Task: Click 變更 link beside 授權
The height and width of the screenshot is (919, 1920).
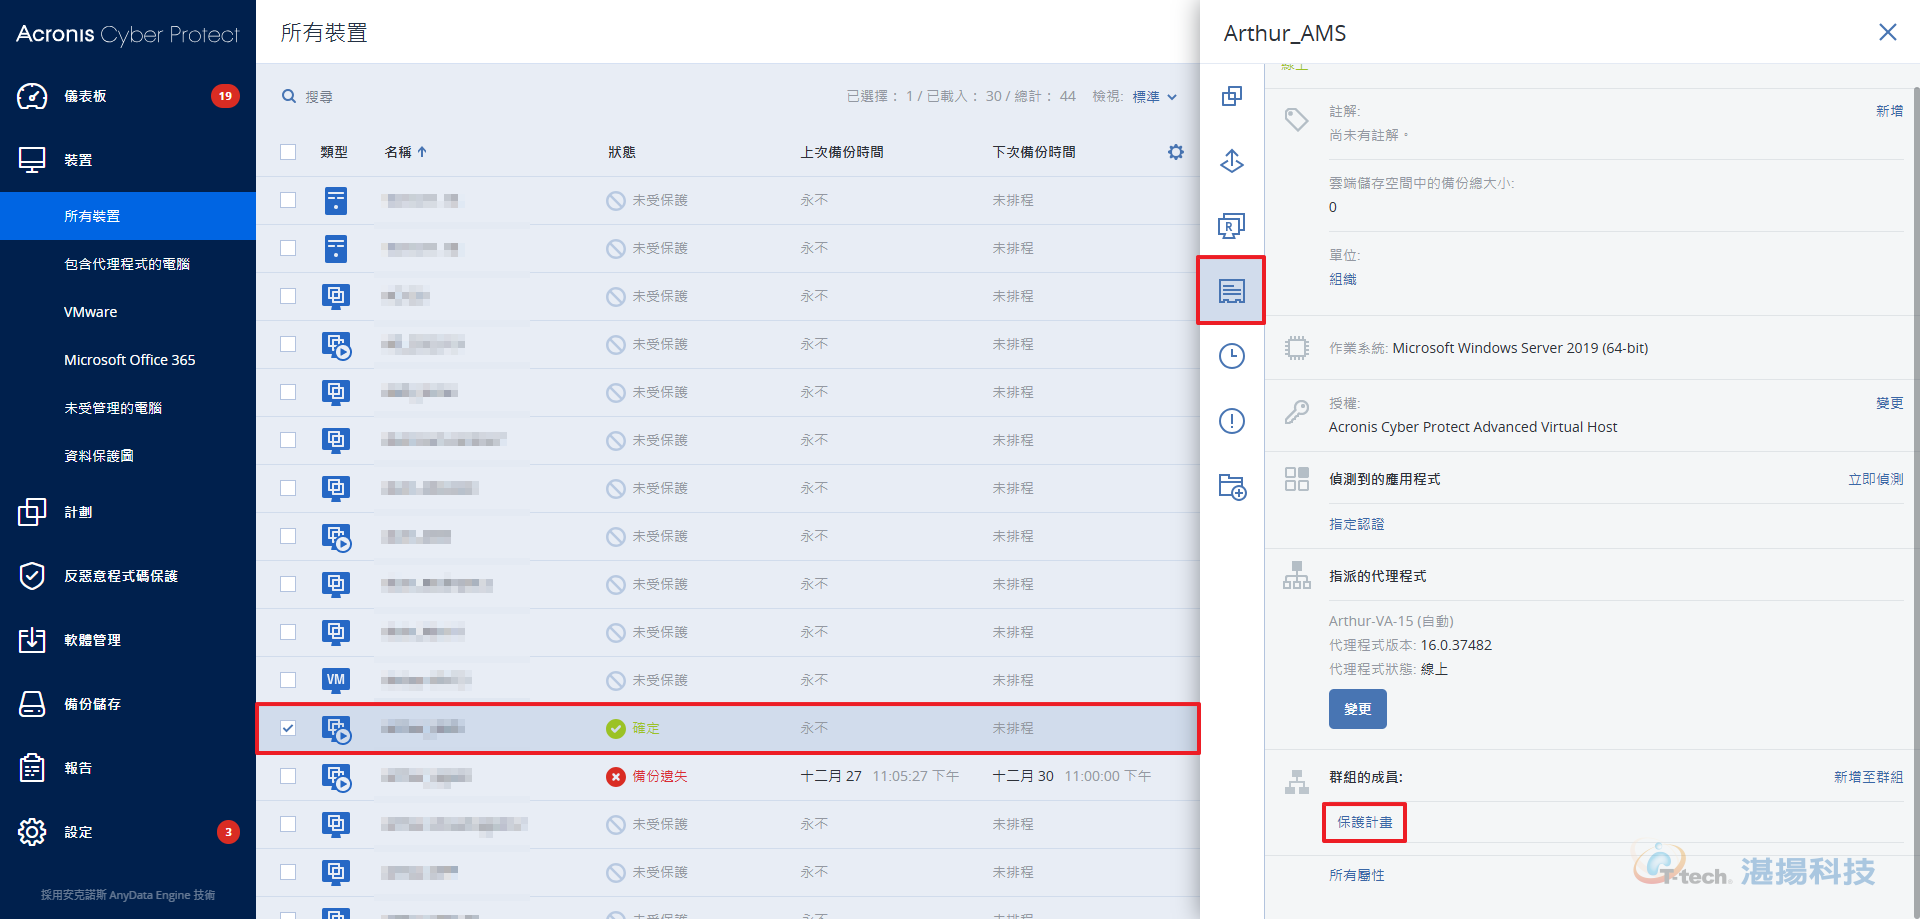Action: tap(1889, 403)
